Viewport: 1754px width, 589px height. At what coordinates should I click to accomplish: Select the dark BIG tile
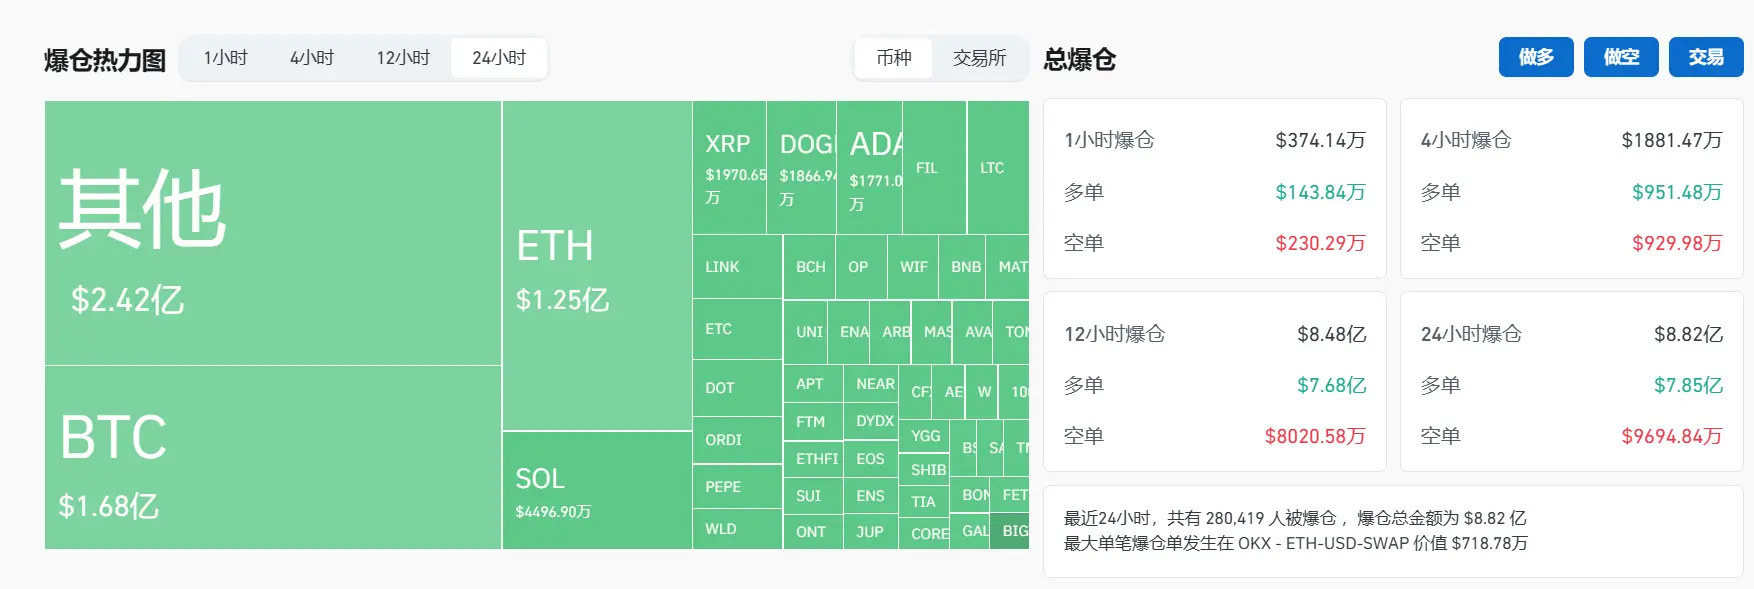pos(1010,531)
